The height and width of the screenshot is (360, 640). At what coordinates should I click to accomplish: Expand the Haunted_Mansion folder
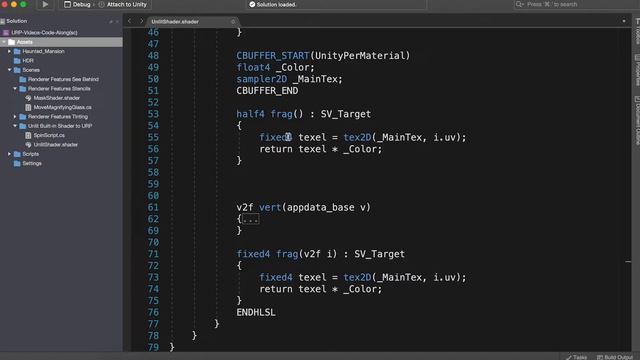[9, 51]
